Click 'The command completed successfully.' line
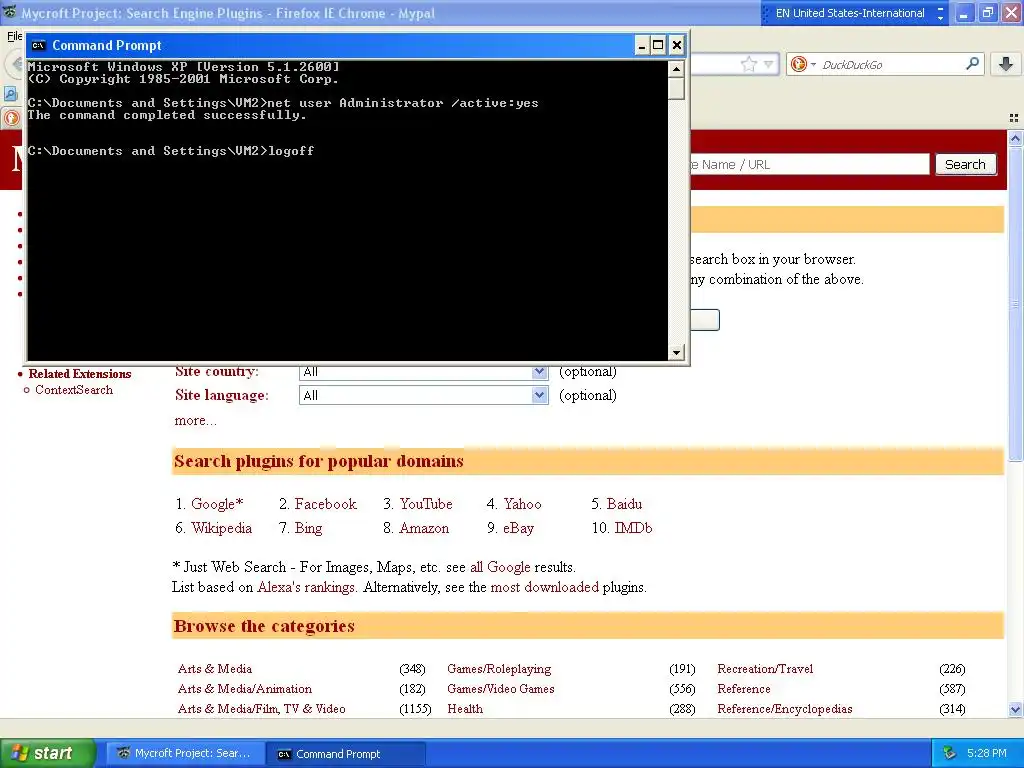This screenshot has width=1024, height=768. 167,115
